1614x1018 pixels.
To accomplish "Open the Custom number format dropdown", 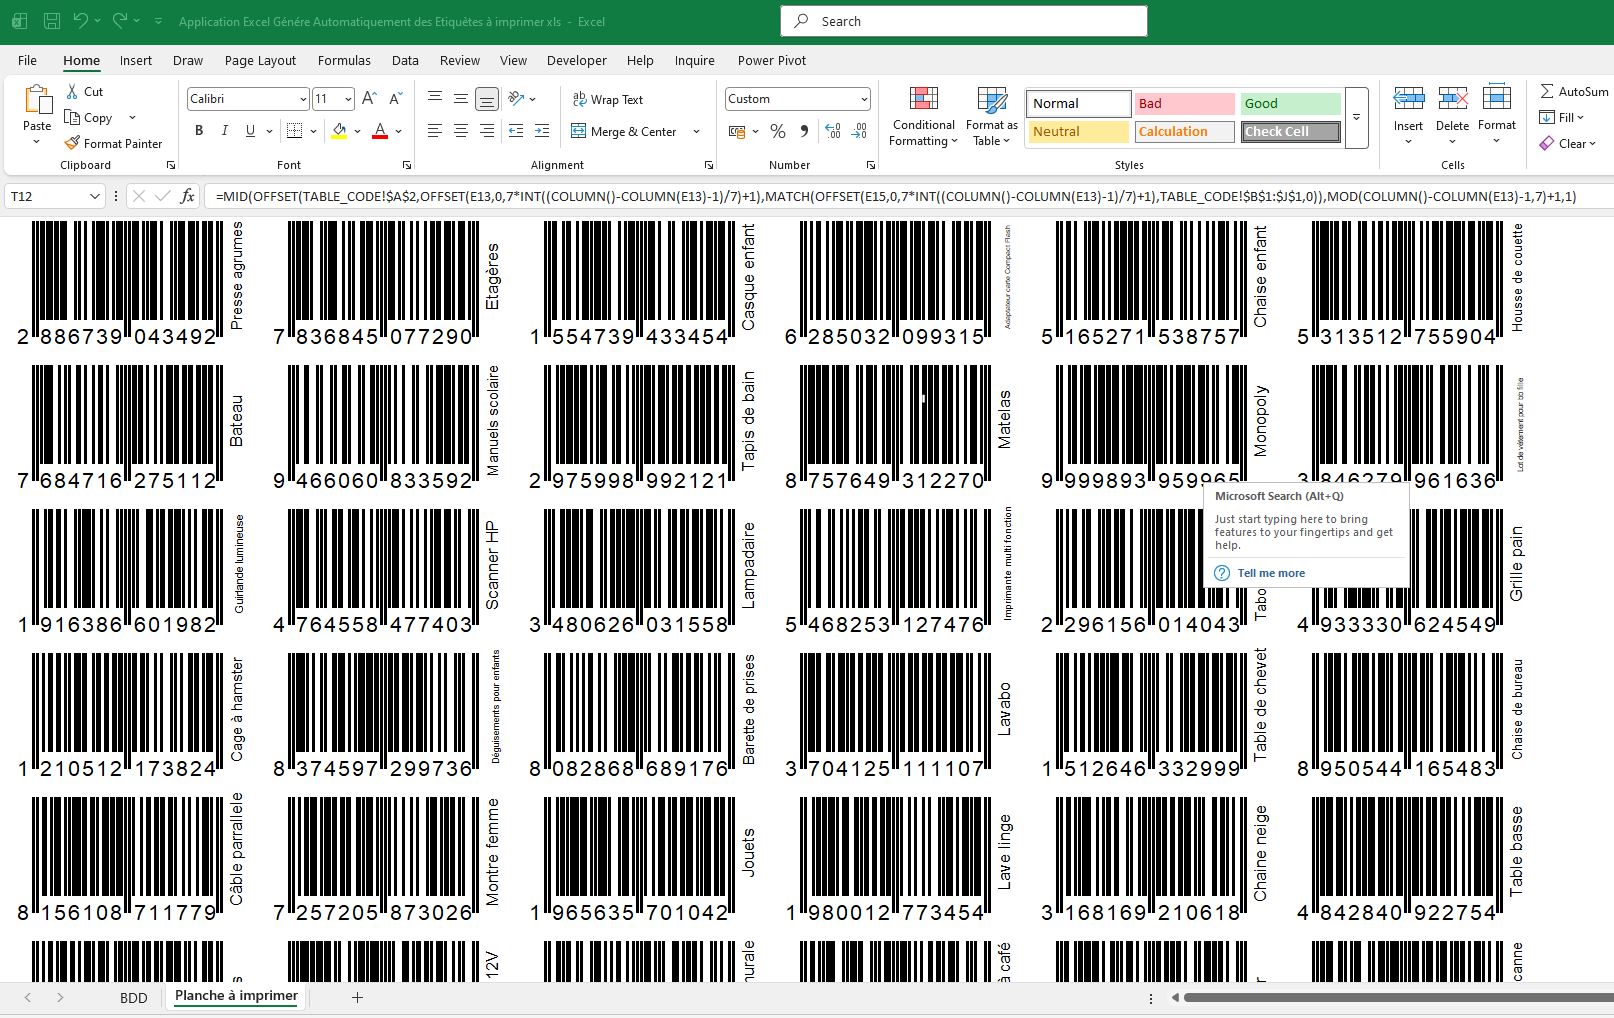I will point(864,99).
